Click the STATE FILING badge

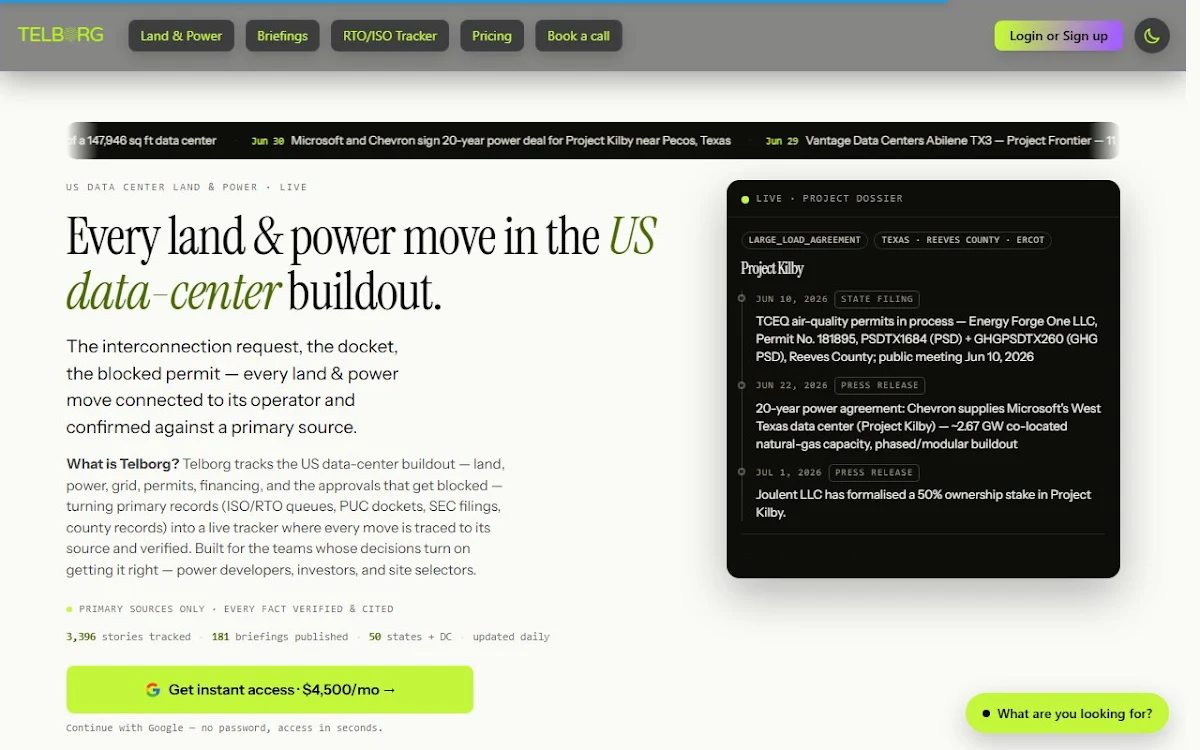click(877, 299)
